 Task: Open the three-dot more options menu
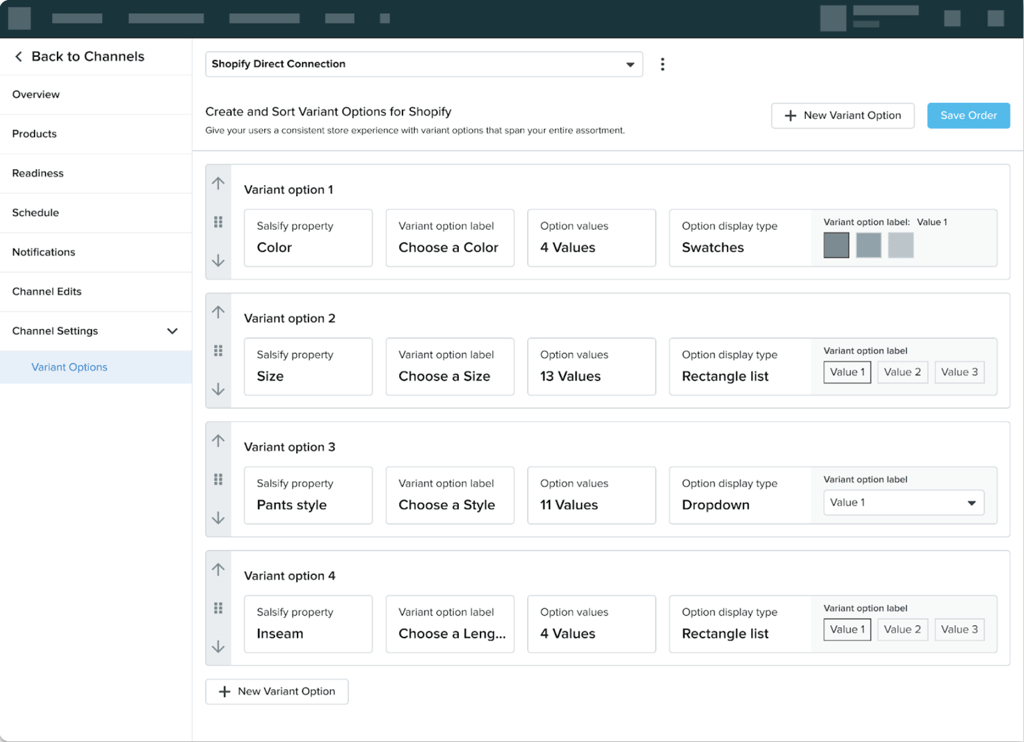tap(662, 64)
